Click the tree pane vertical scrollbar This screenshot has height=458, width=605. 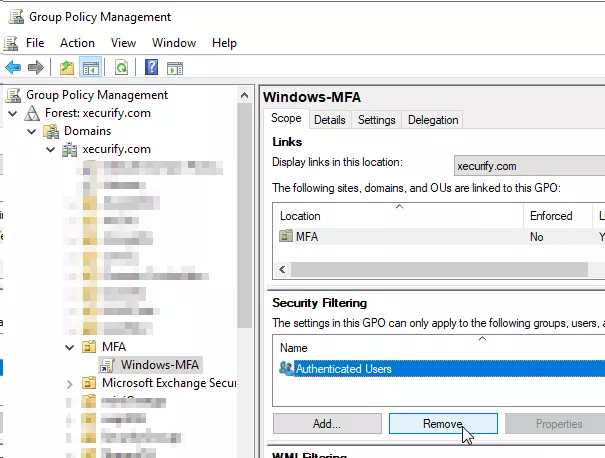pyautogui.click(x=244, y=216)
